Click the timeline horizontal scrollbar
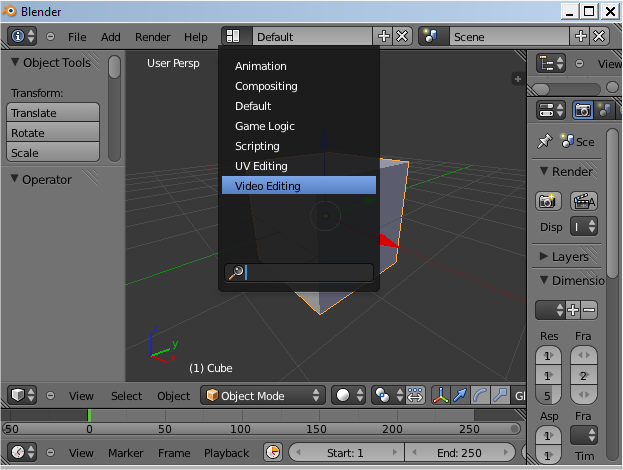The image size is (623, 470). [261, 429]
